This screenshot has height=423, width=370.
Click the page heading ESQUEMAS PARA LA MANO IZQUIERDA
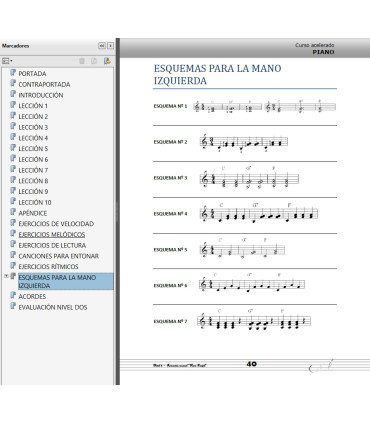click(217, 74)
